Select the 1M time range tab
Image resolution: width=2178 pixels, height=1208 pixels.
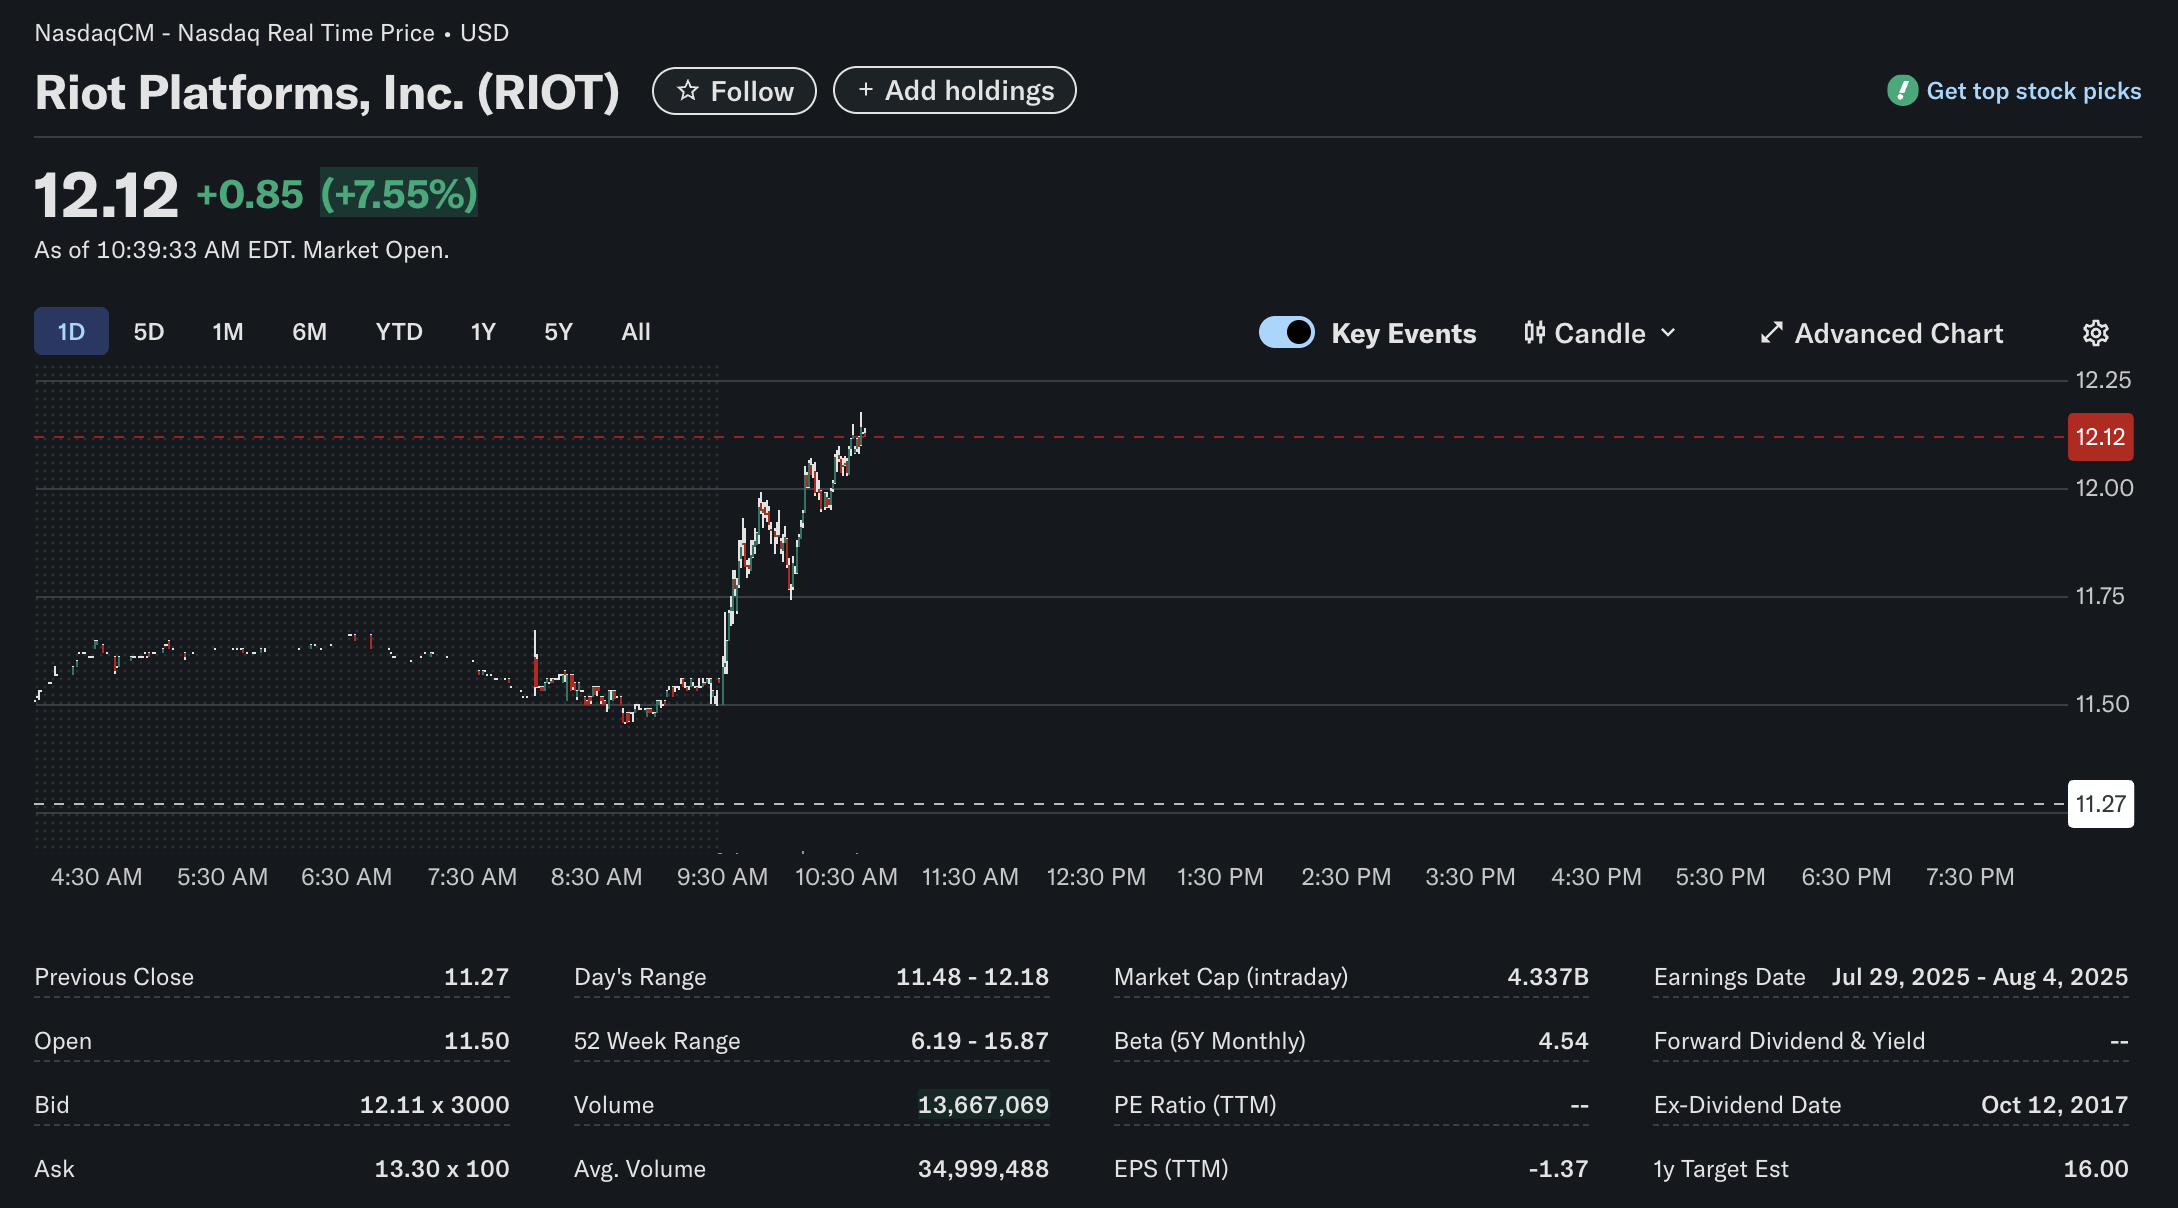228,331
